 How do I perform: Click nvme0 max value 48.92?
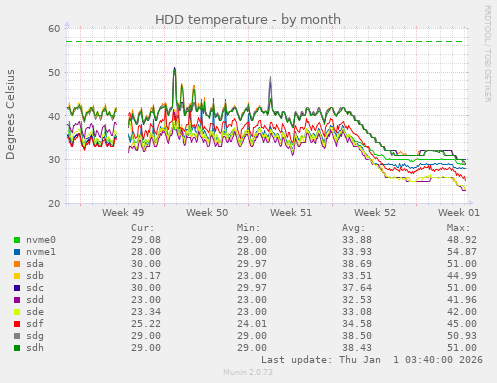click(x=462, y=240)
